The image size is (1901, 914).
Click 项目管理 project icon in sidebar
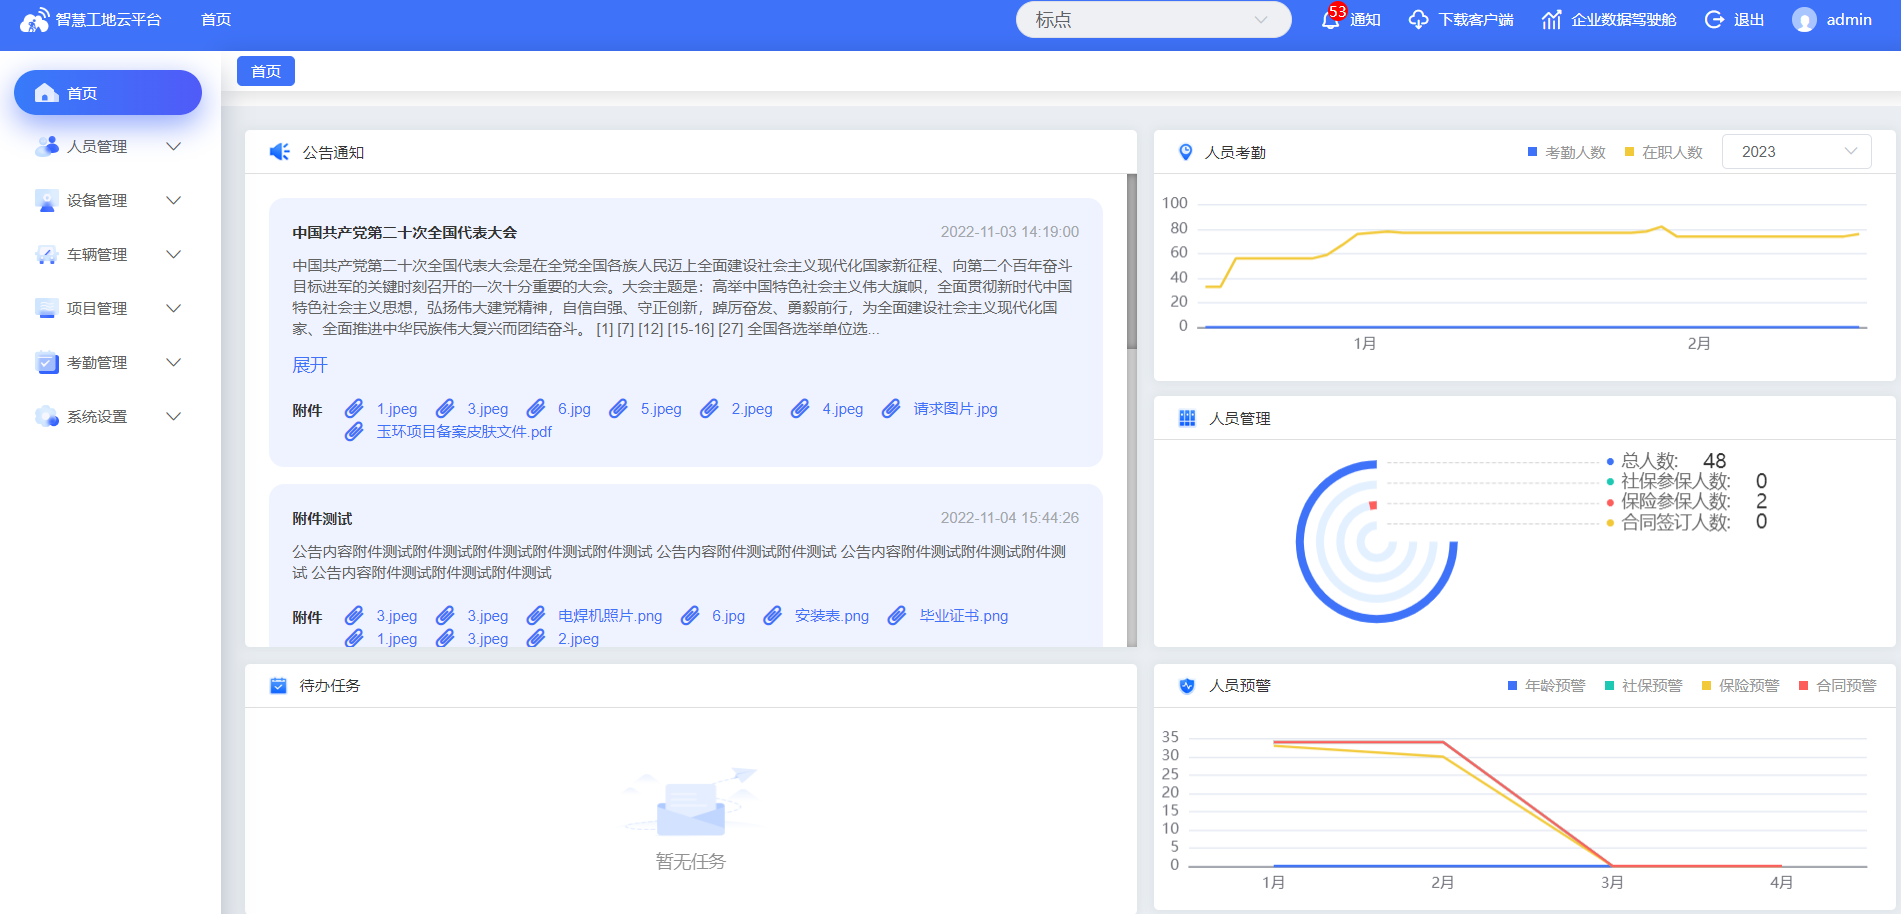tap(46, 308)
